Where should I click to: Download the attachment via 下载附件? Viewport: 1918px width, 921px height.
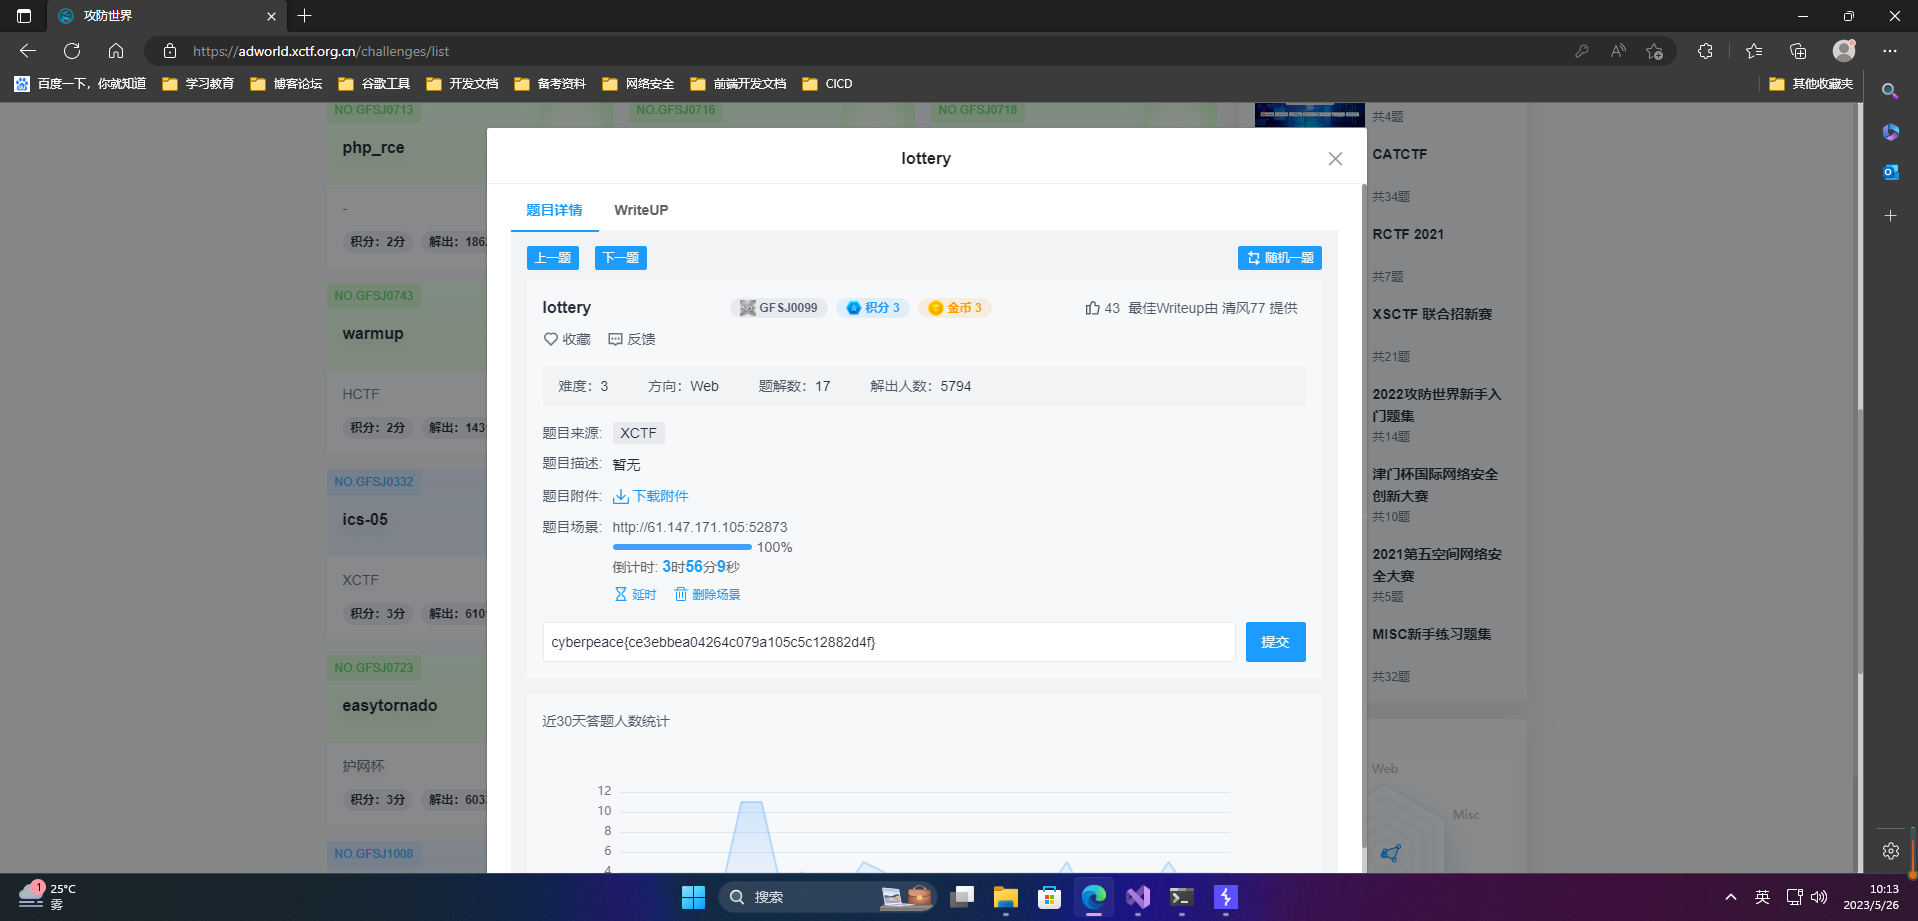[x=651, y=496]
